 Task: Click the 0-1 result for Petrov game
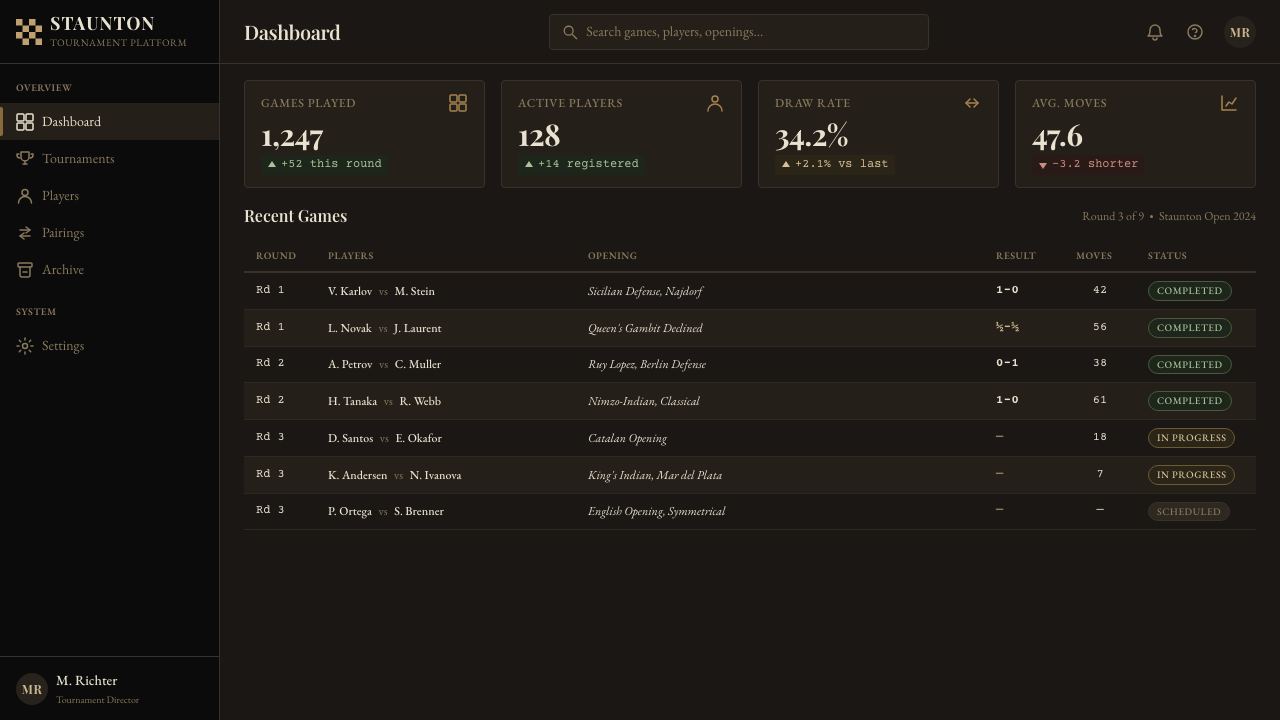pos(1007,363)
